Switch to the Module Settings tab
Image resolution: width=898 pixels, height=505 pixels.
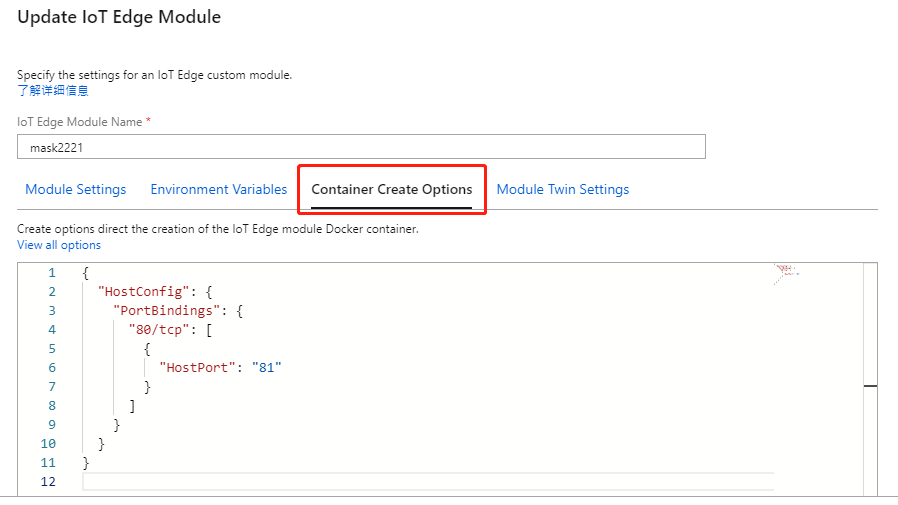tap(76, 189)
